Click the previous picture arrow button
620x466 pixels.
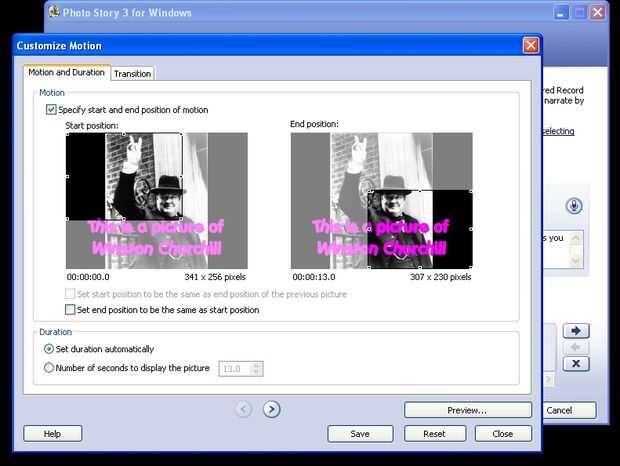(x=244, y=409)
